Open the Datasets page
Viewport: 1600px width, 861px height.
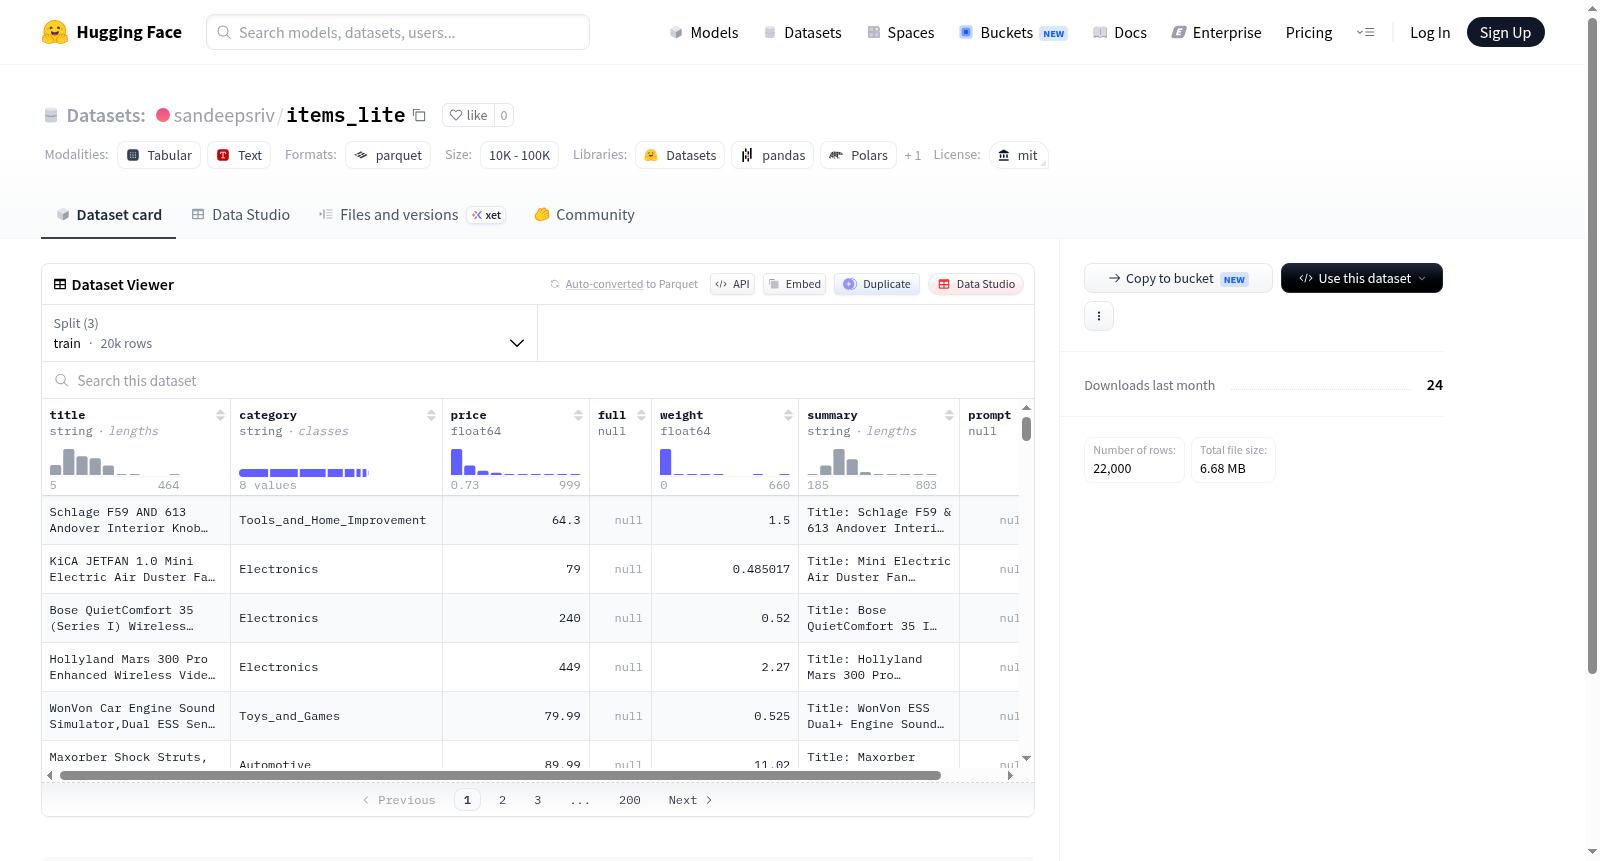pyautogui.click(x=802, y=32)
